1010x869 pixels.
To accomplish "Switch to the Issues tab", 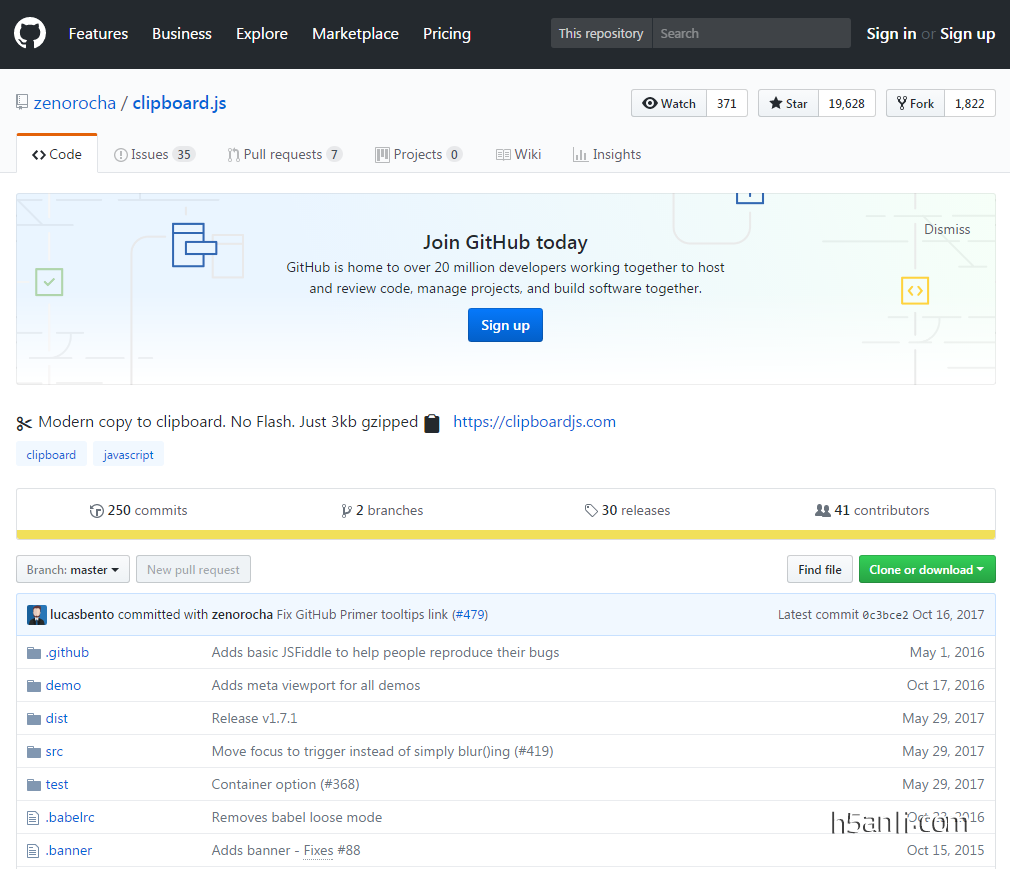I will [154, 155].
